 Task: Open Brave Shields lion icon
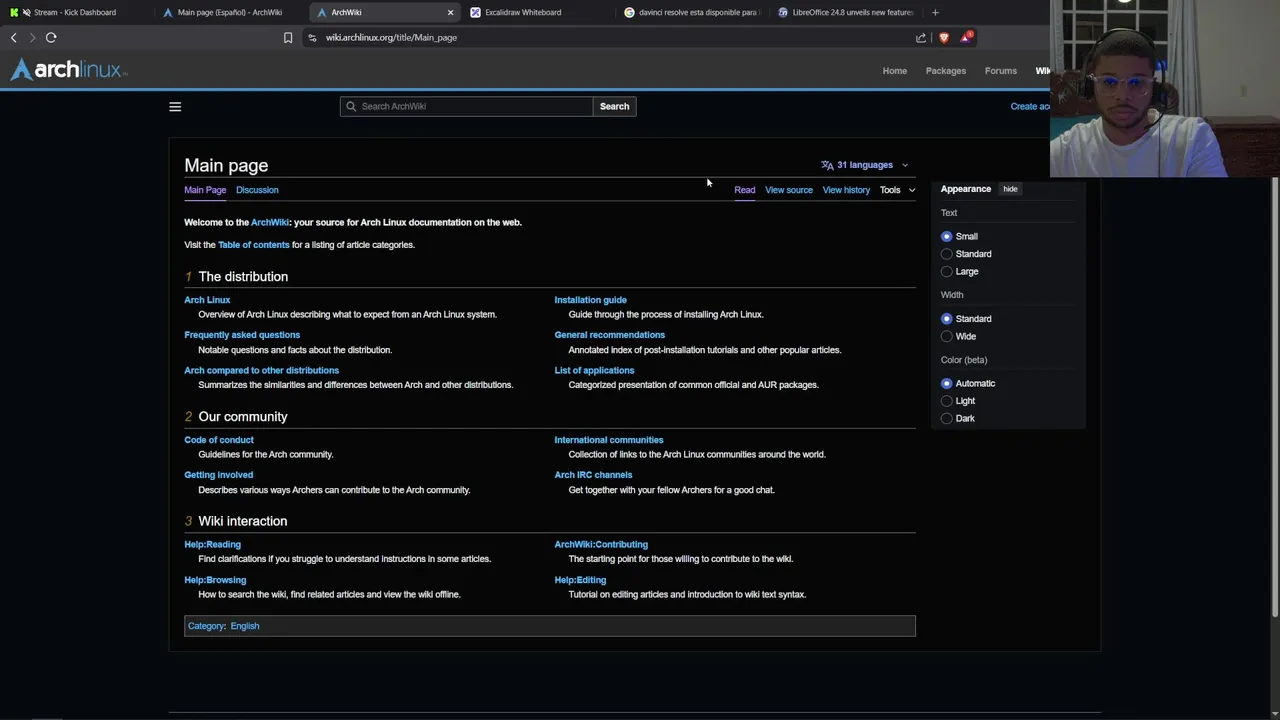pos(944,37)
